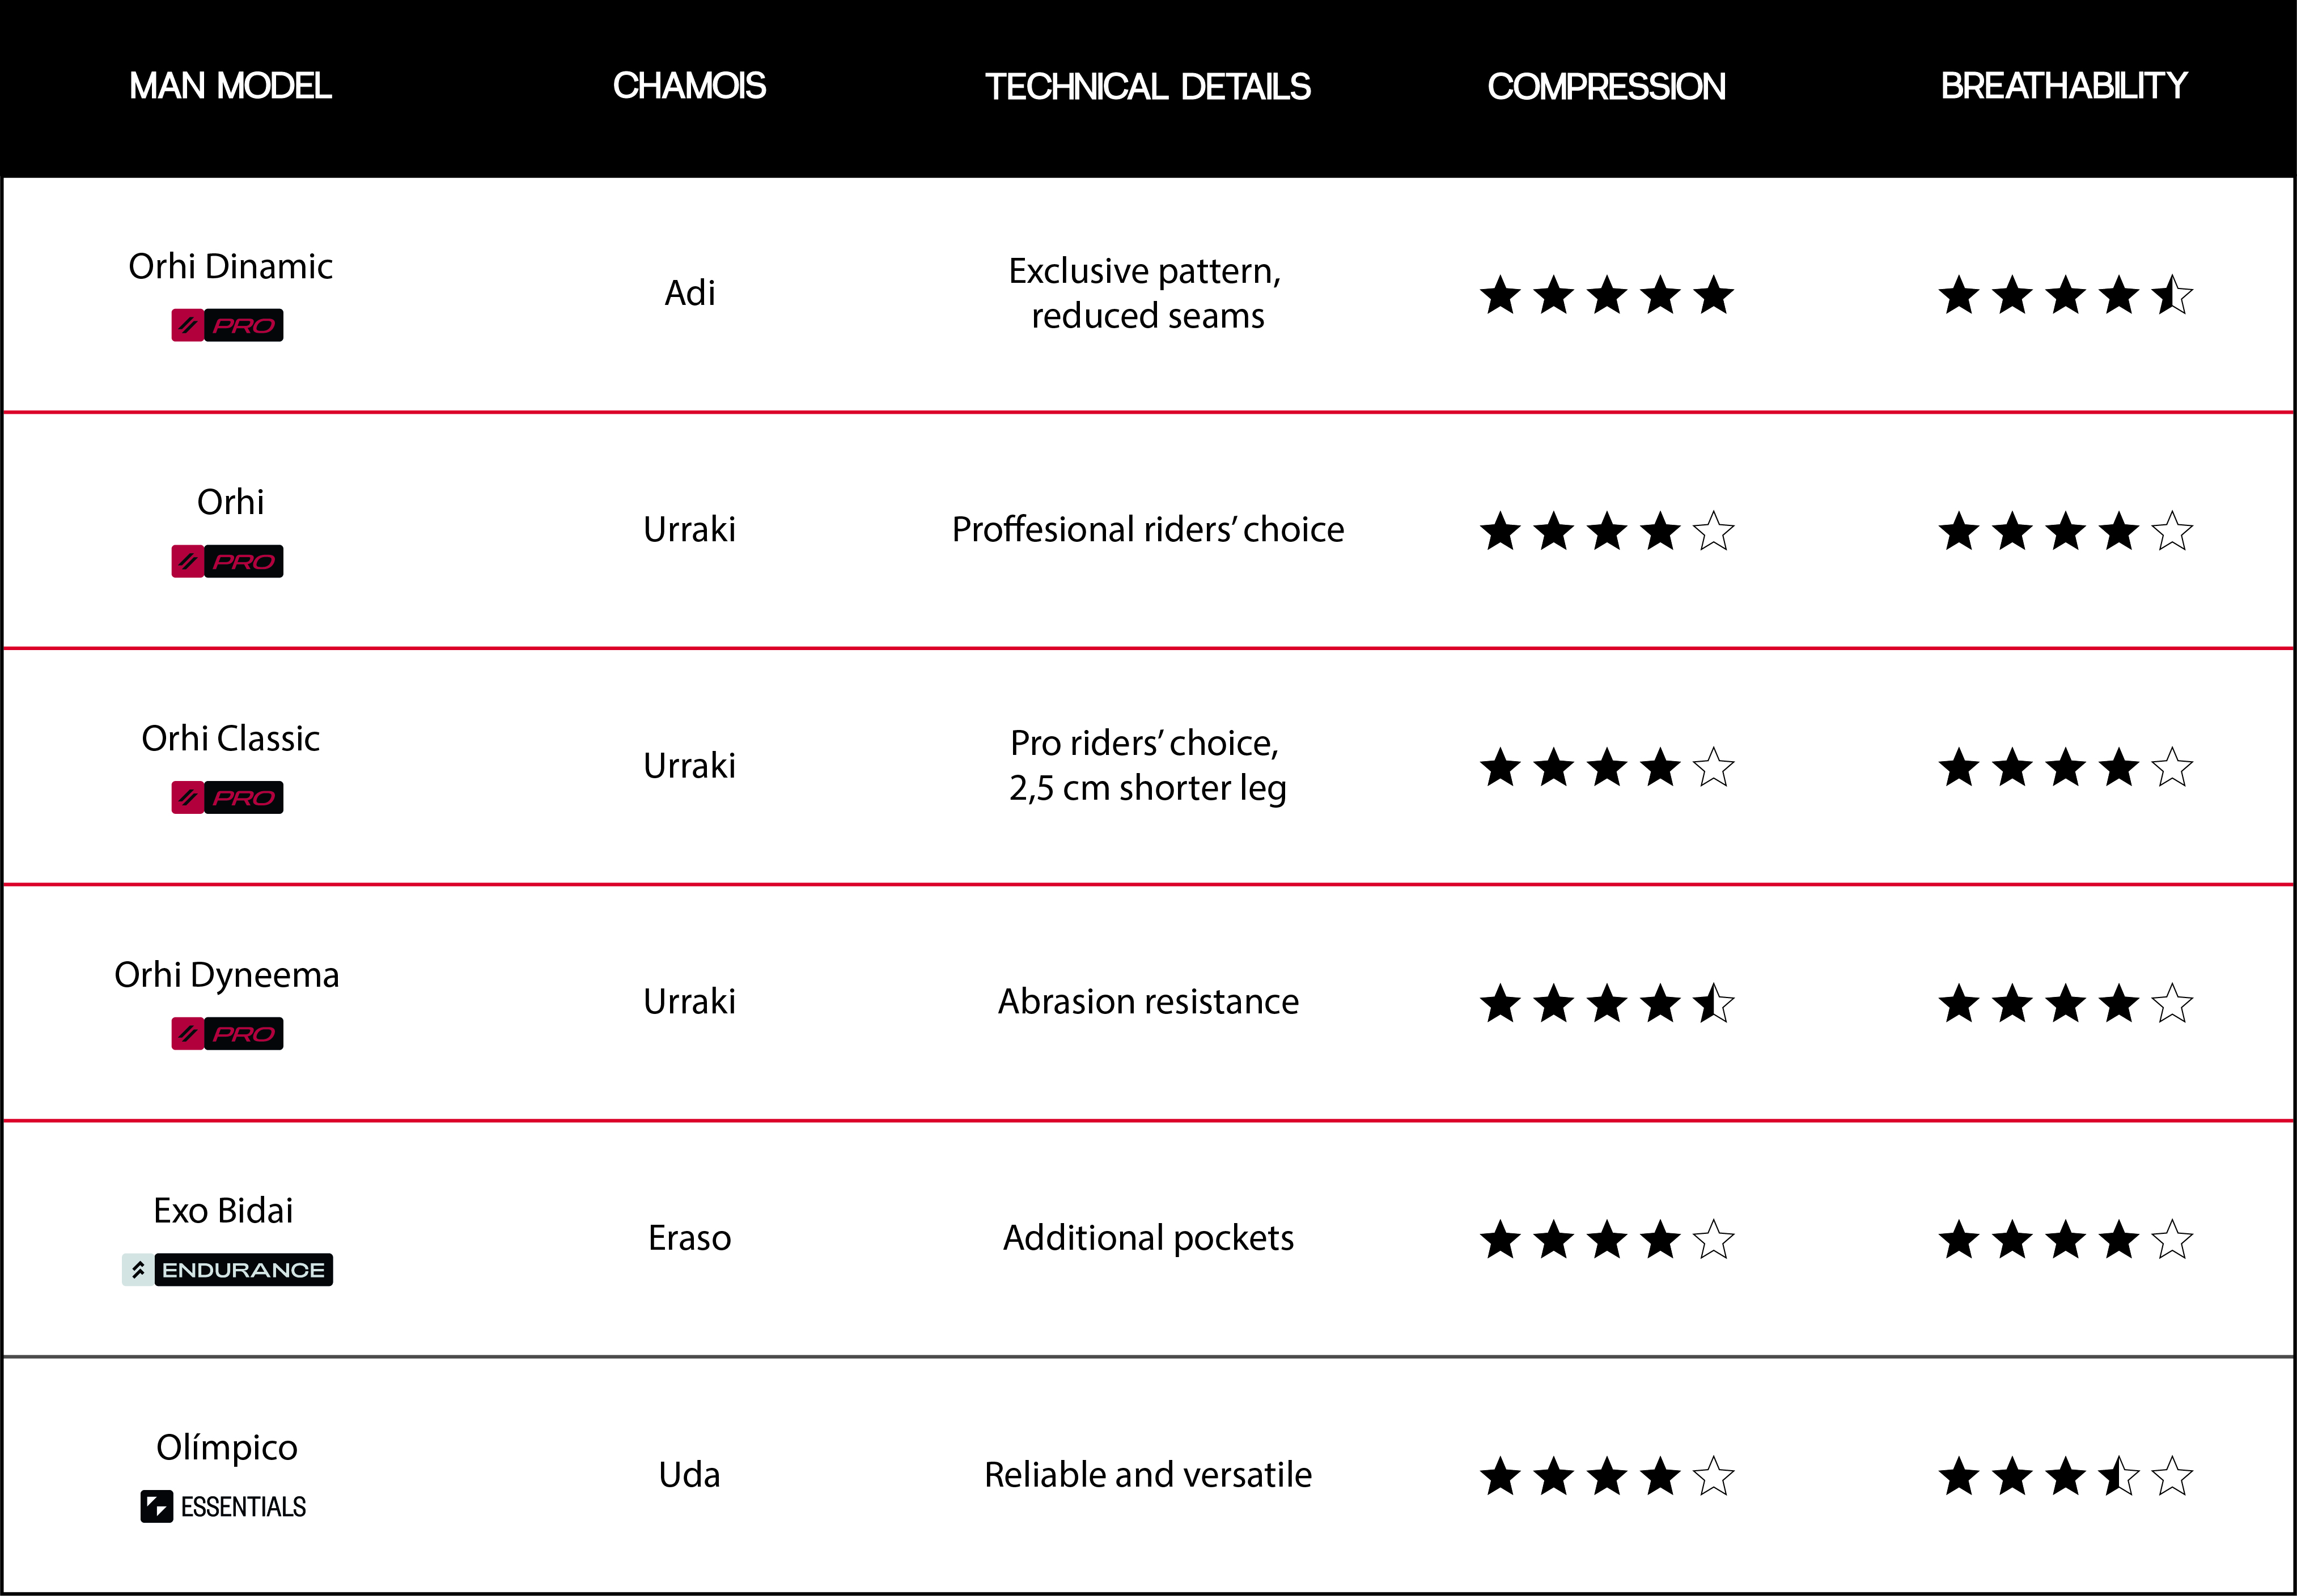Click the PRO badge under Orhi Classic
This screenshot has height=1596, width=2297.
[227, 798]
